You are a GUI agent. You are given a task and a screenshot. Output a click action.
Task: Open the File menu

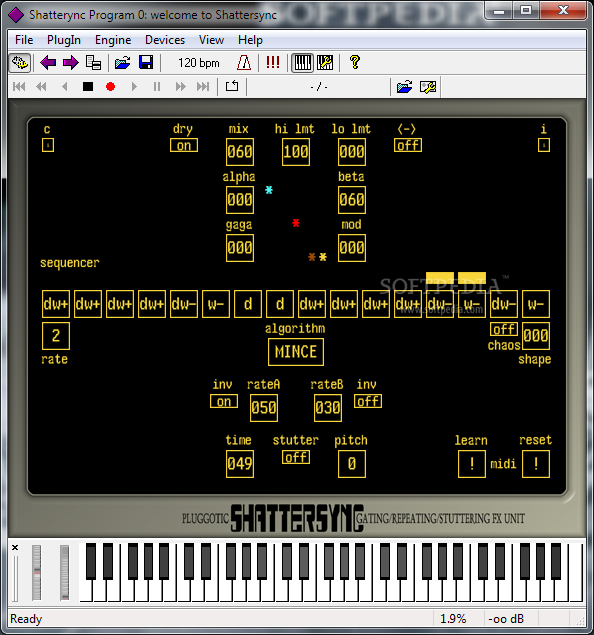[24, 40]
